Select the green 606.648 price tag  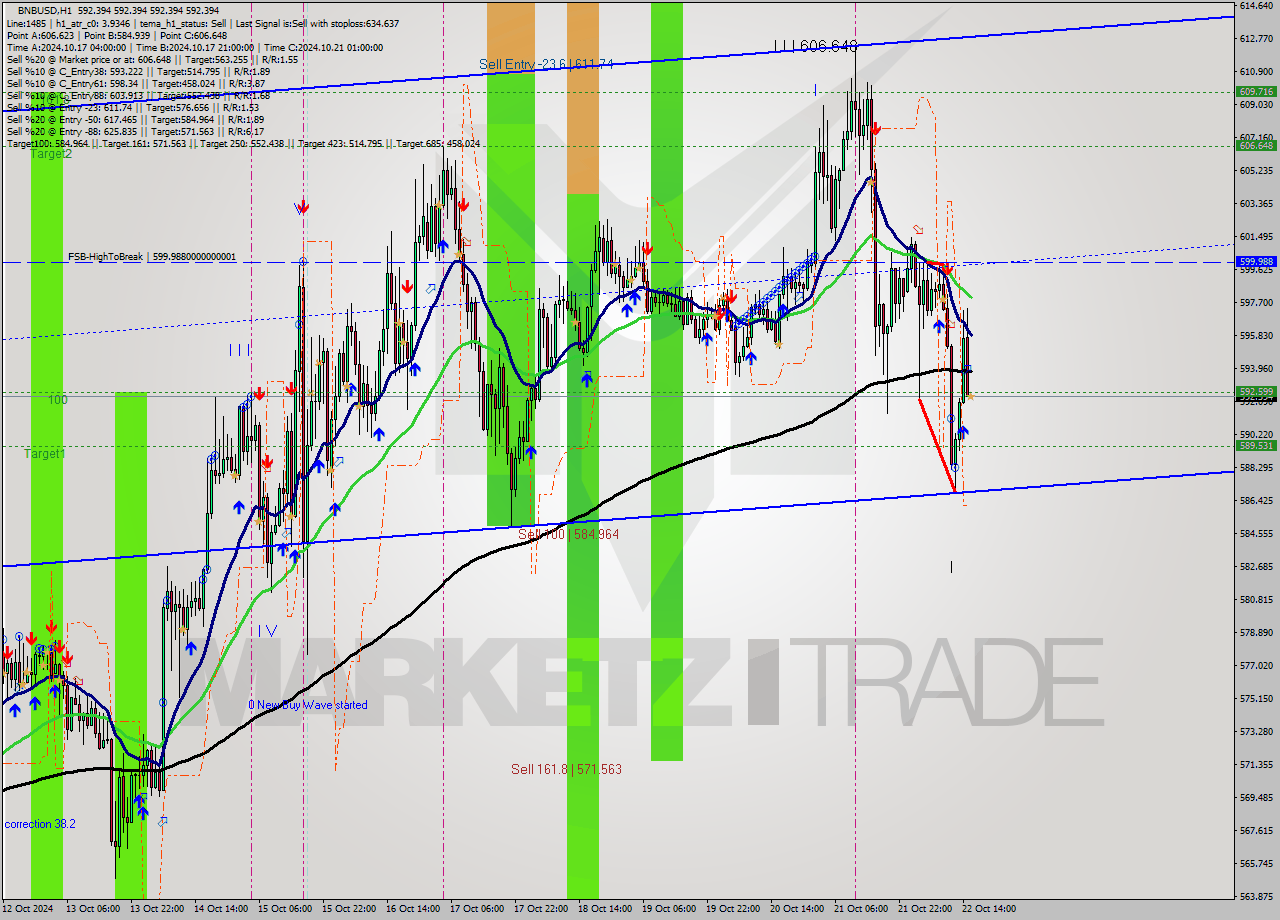[1256, 145]
